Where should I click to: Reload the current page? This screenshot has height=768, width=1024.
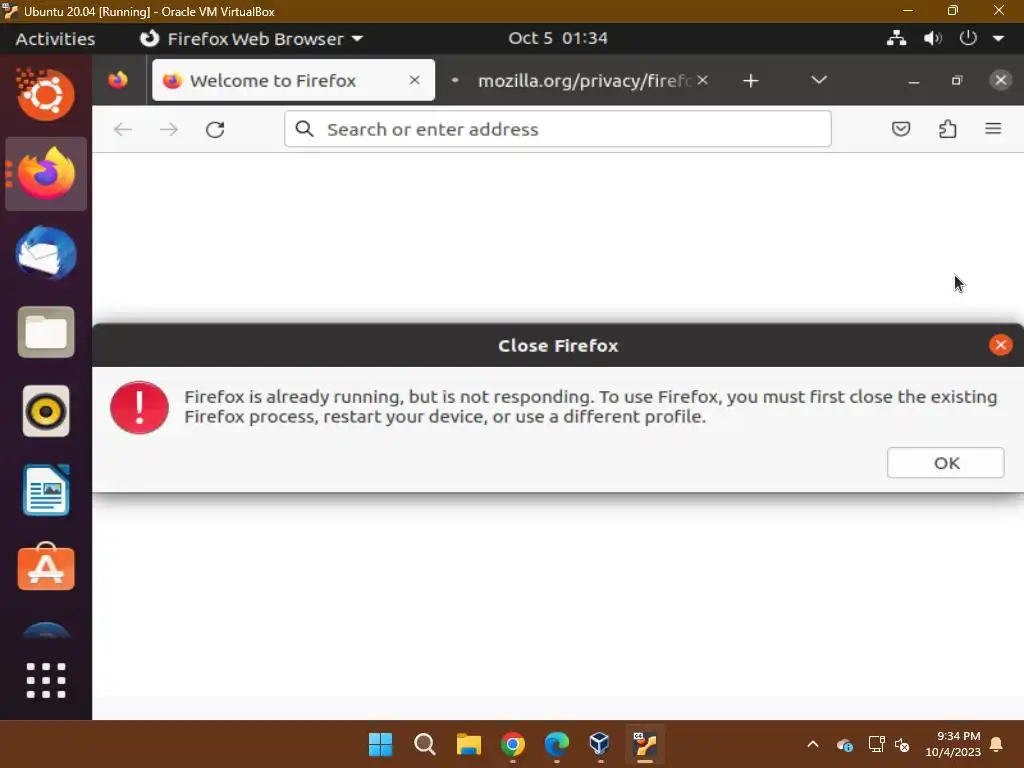click(x=215, y=129)
